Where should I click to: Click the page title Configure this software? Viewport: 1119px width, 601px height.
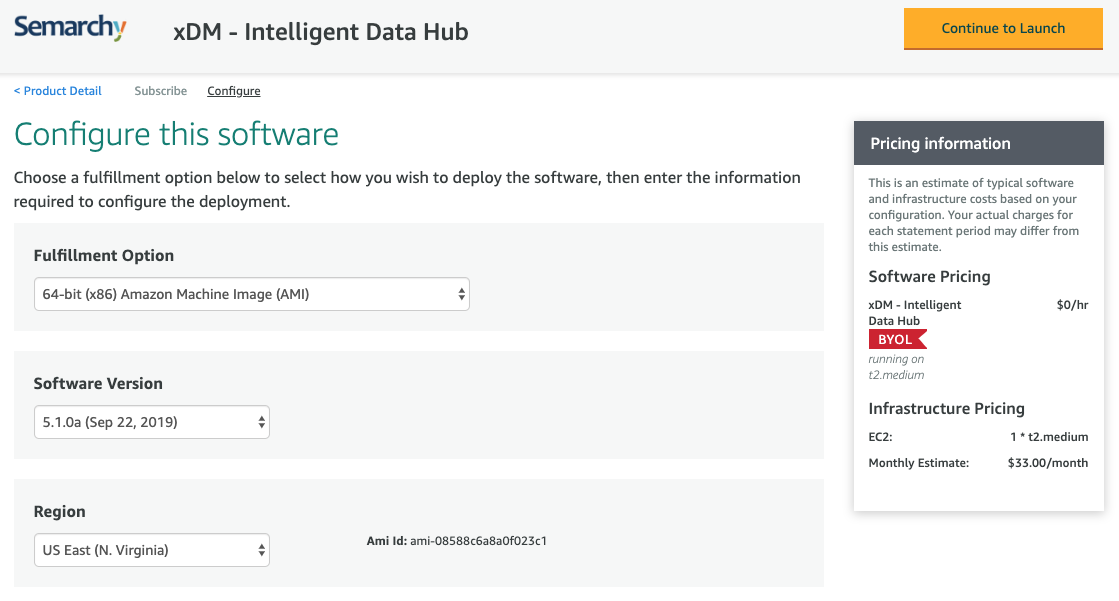176,134
